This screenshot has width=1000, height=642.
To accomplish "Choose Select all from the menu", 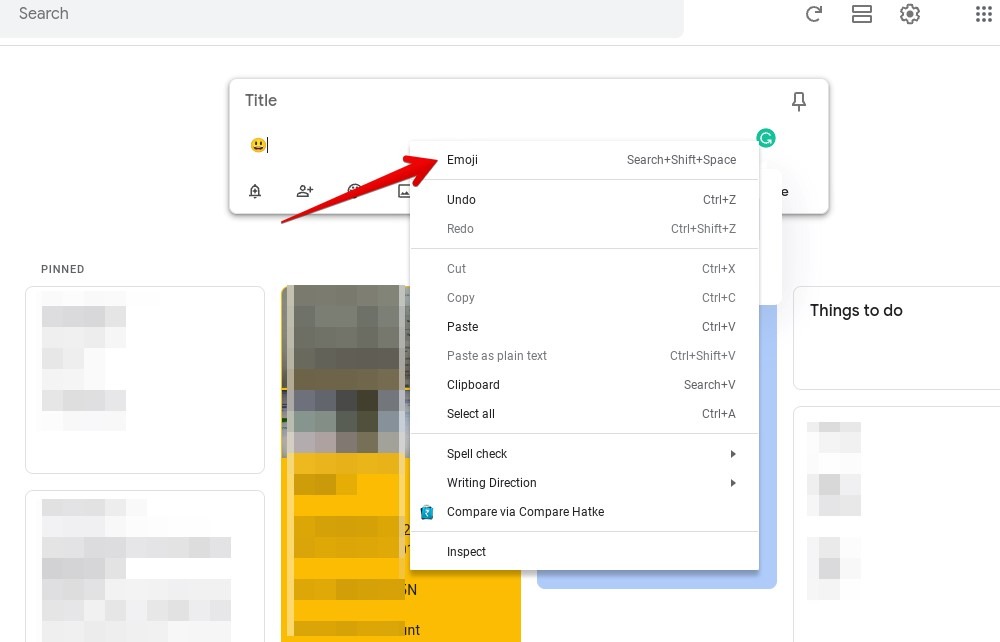I will pyautogui.click(x=470, y=413).
